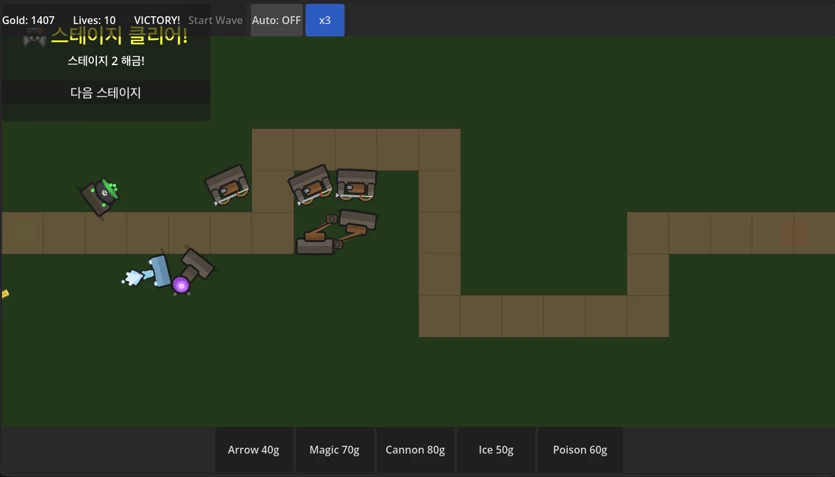Click the 스테이지 클리어! heading
Viewport: 835px width, 477px height.
click(x=119, y=36)
